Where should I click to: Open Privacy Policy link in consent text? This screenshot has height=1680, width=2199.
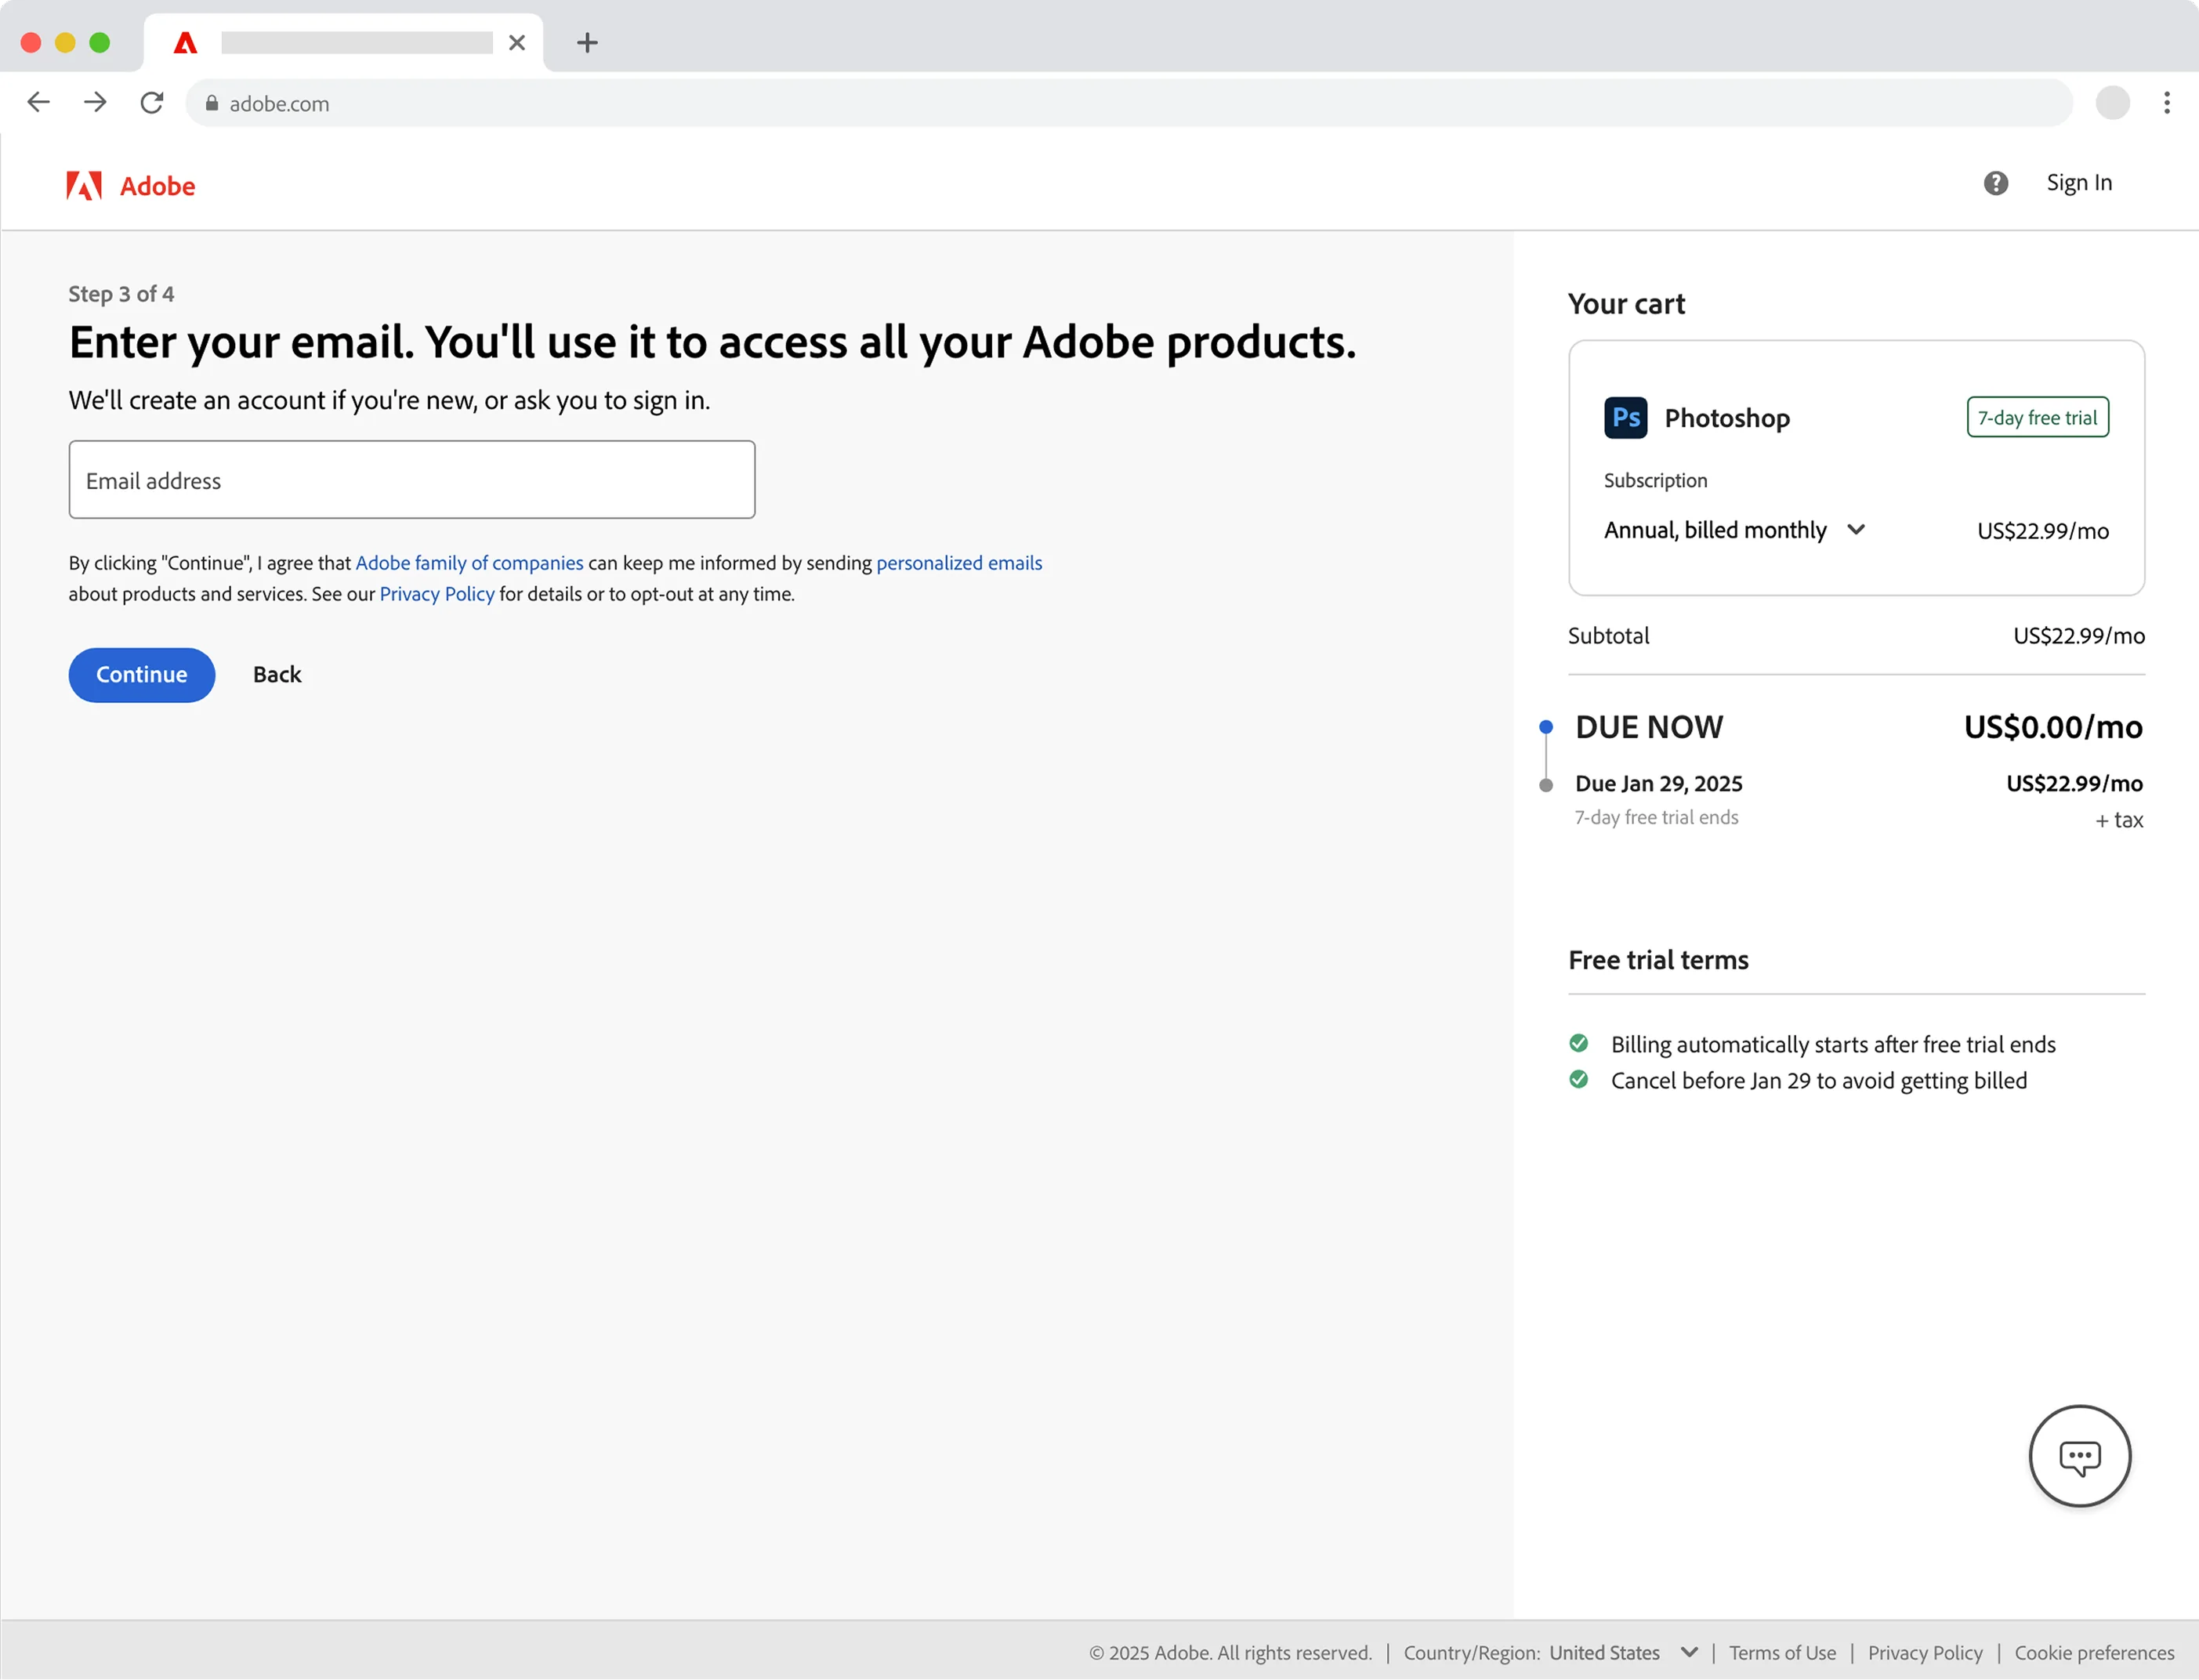point(437,594)
